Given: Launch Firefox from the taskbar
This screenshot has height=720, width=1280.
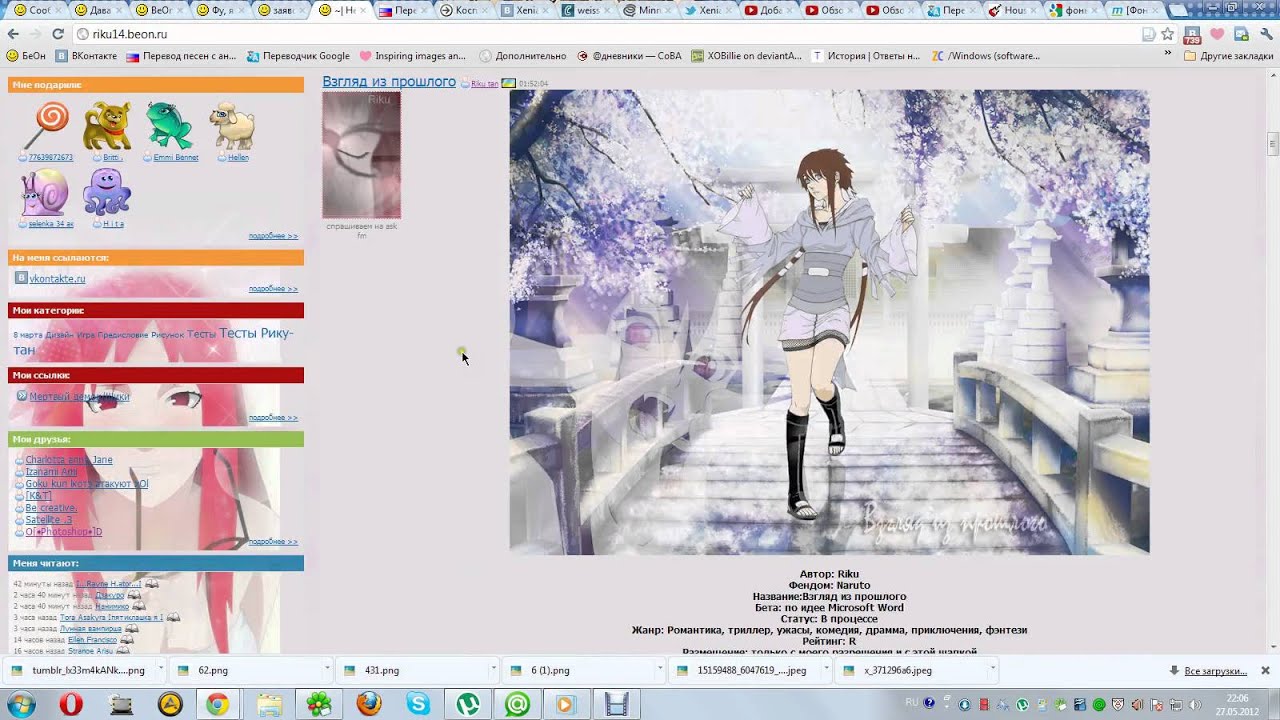Looking at the screenshot, I should pos(369,704).
